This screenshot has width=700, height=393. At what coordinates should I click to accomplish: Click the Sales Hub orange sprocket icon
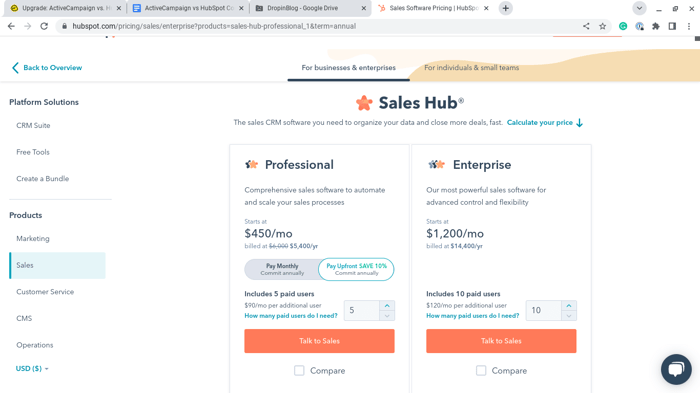point(364,103)
